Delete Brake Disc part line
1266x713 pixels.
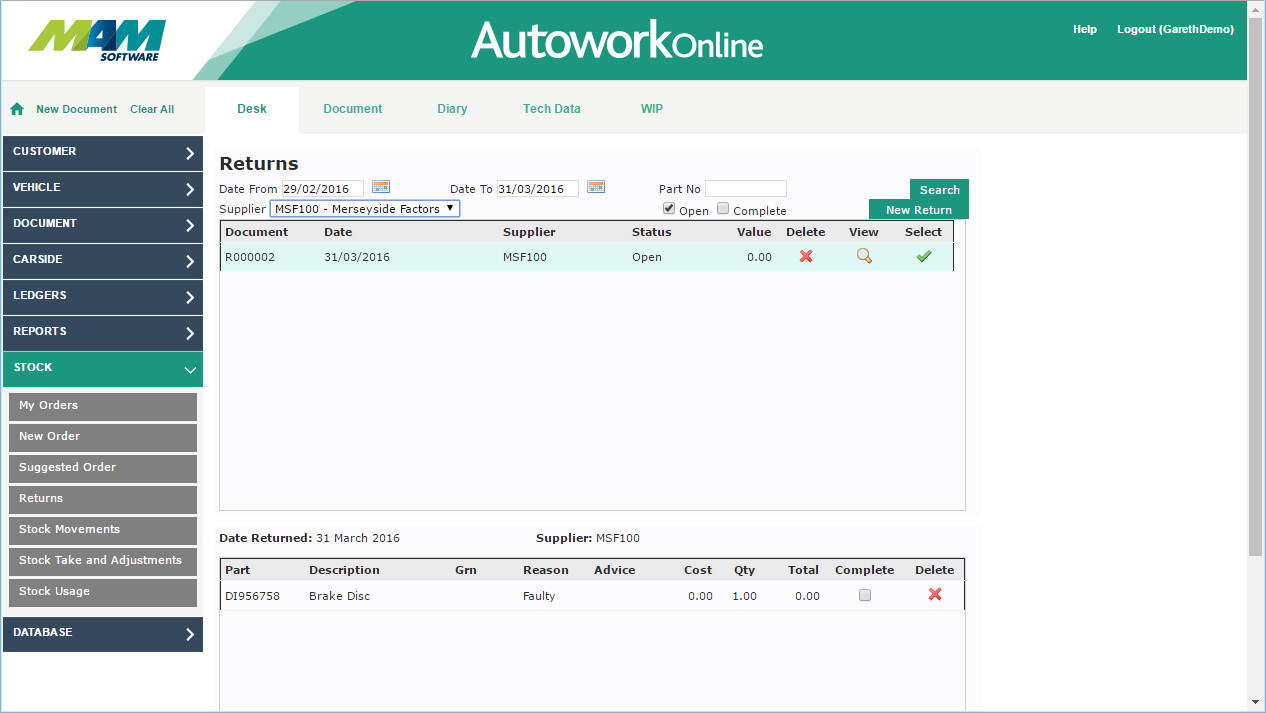935,594
